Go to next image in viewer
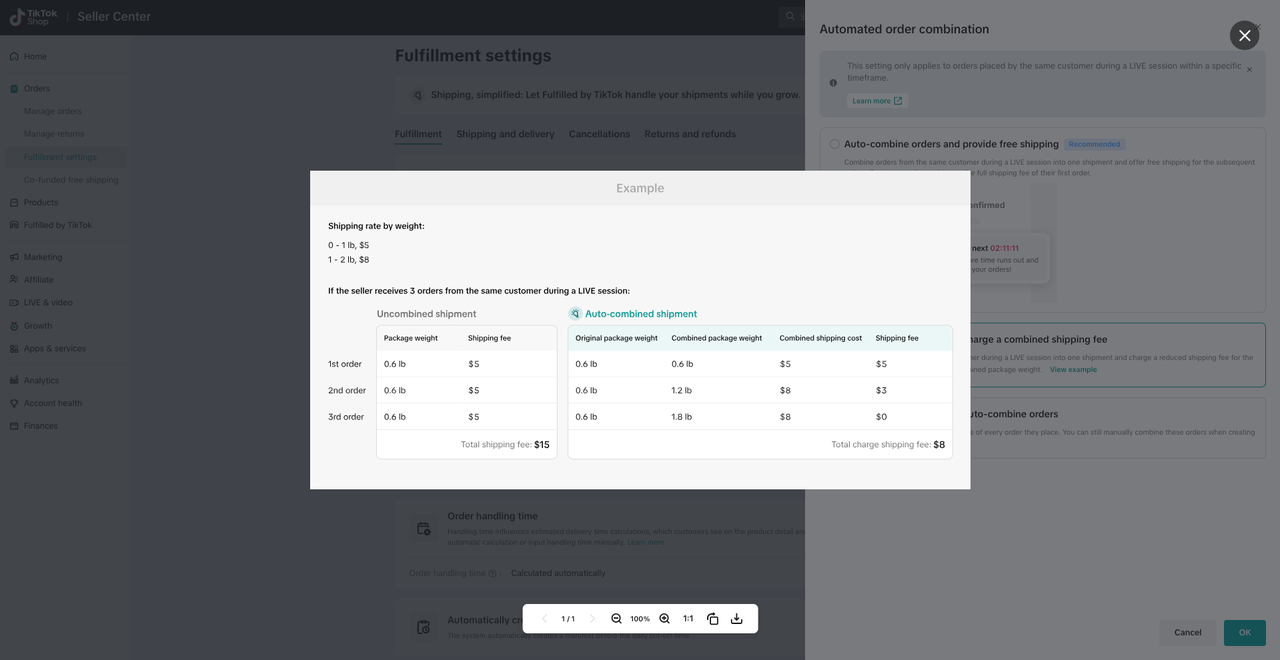This screenshot has width=1280, height=660. pyautogui.click(x=592, y=619)
